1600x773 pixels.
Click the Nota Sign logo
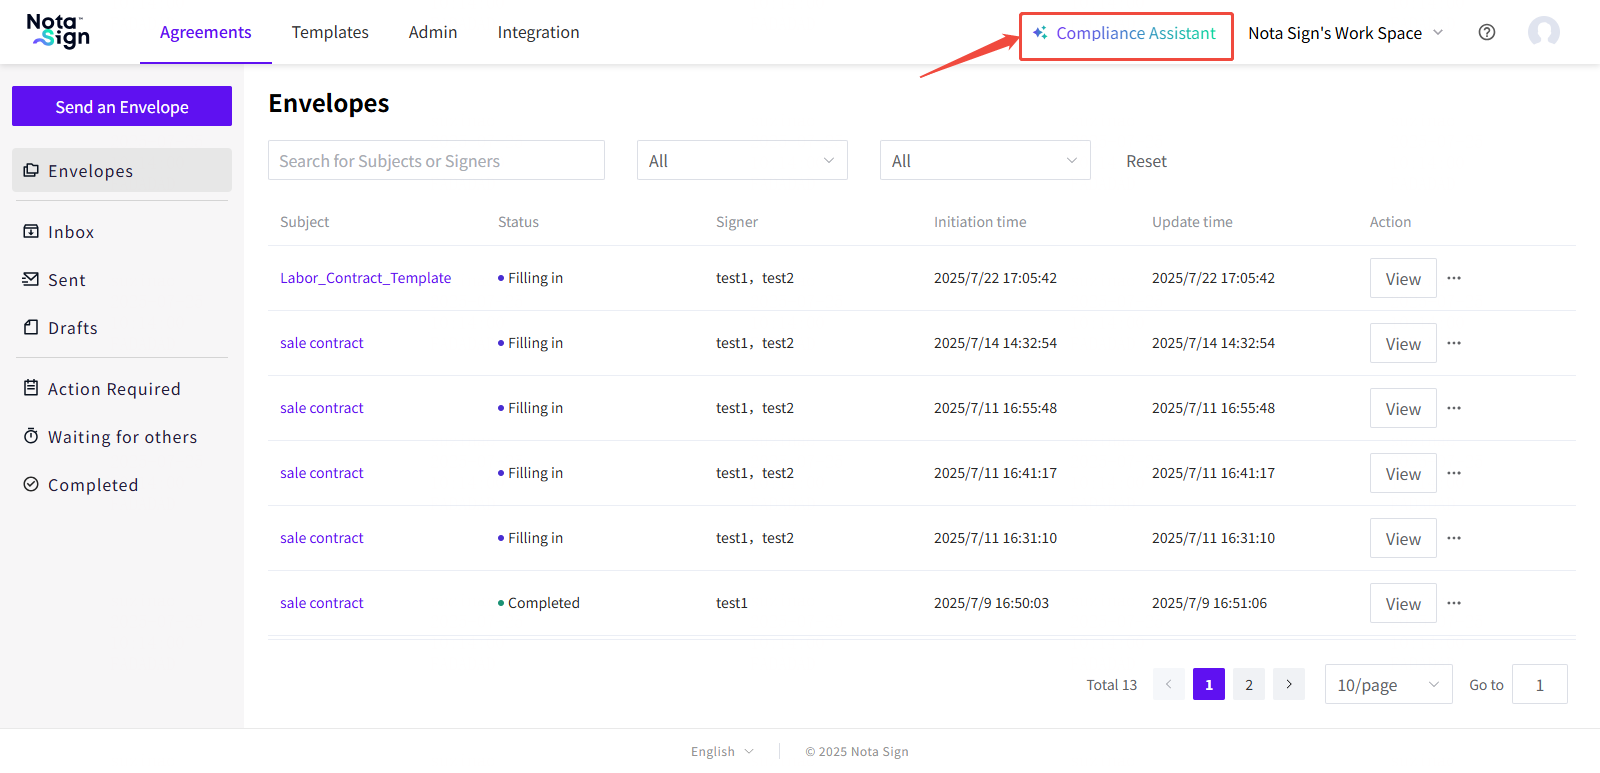coord(58,31)
